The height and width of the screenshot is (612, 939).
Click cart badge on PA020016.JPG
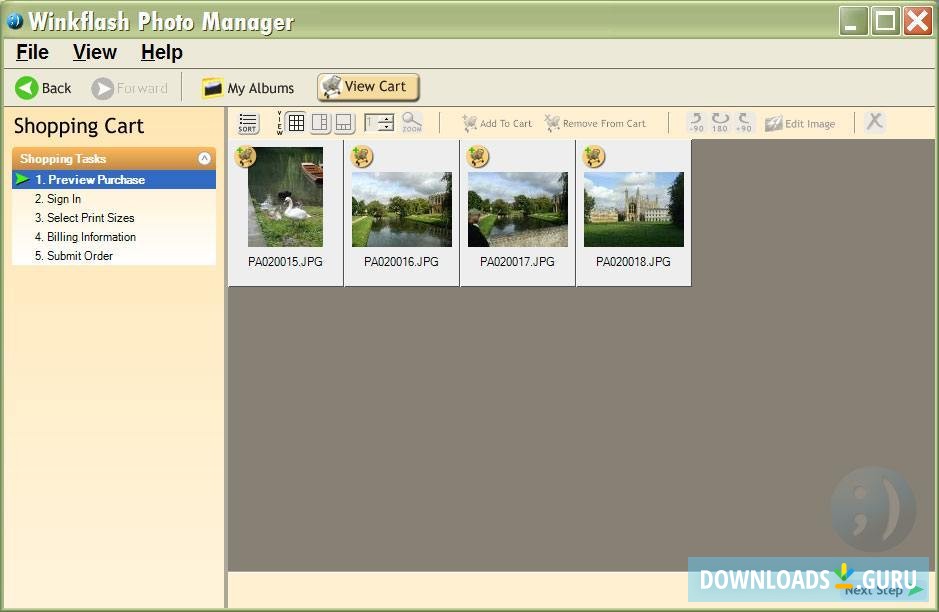coord(362,156)
